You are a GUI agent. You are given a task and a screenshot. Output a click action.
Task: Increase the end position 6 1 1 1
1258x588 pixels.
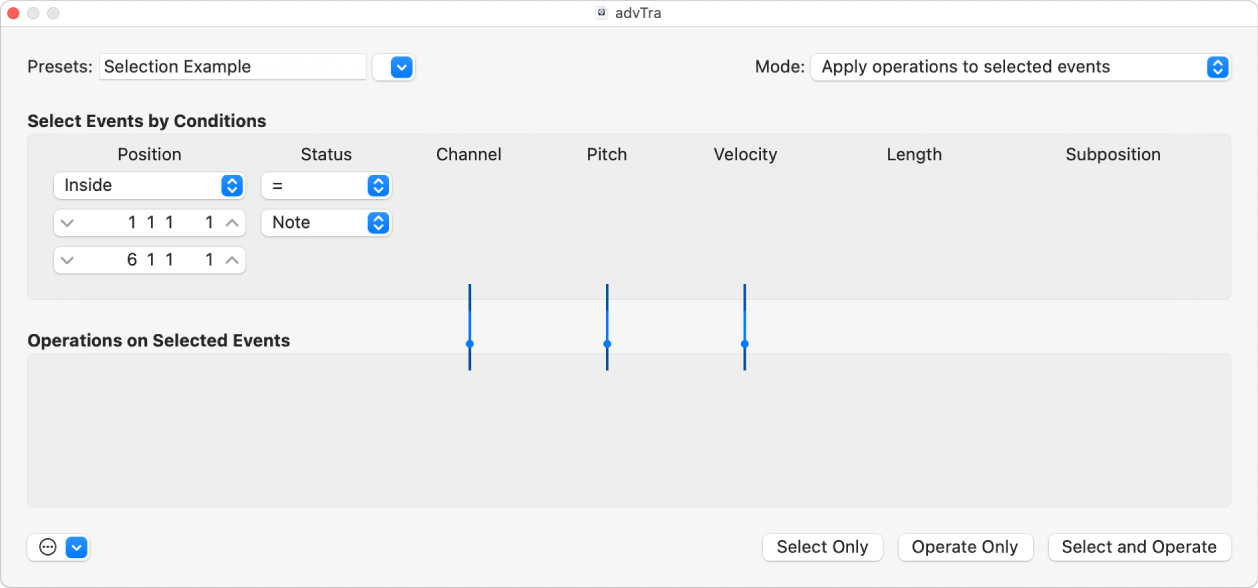point(232,260)
